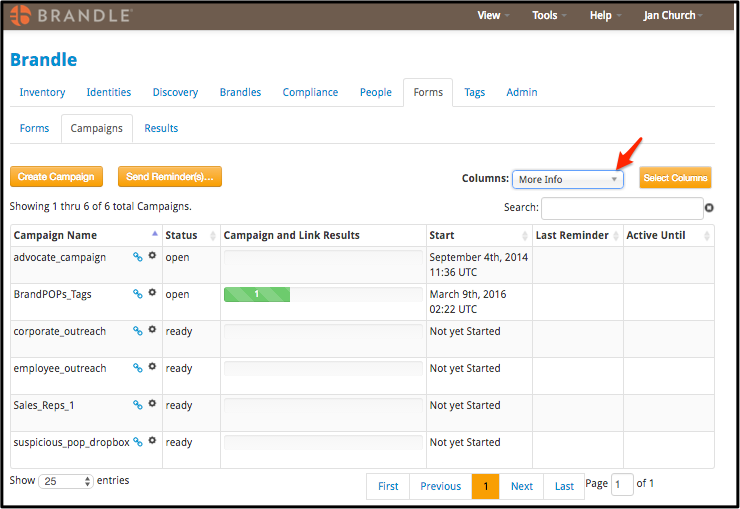This screenshot has height=509, width=740.
Task: Click link icon for corporate_outreach
Action: [x=137, y=331]
